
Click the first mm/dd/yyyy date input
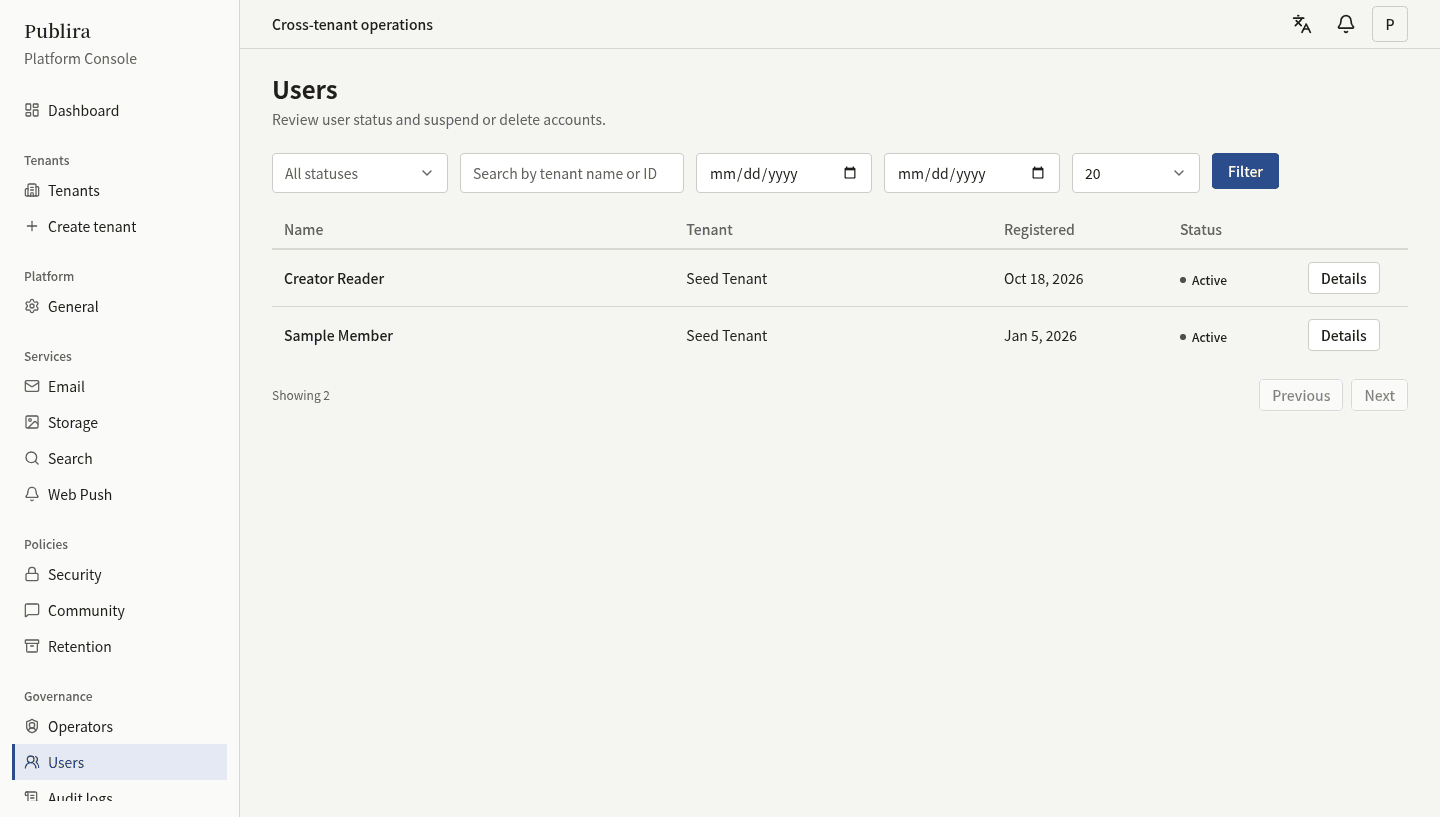784,173
